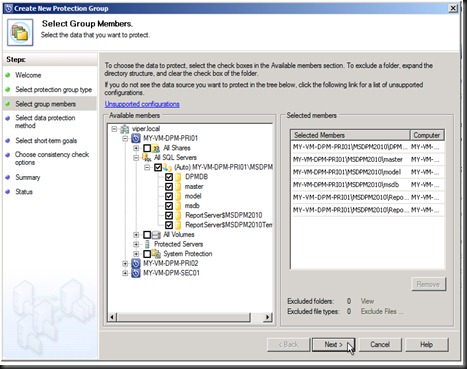467x369 pixels.
Task: Click the Cancel button
Action: tap(380, 344)
